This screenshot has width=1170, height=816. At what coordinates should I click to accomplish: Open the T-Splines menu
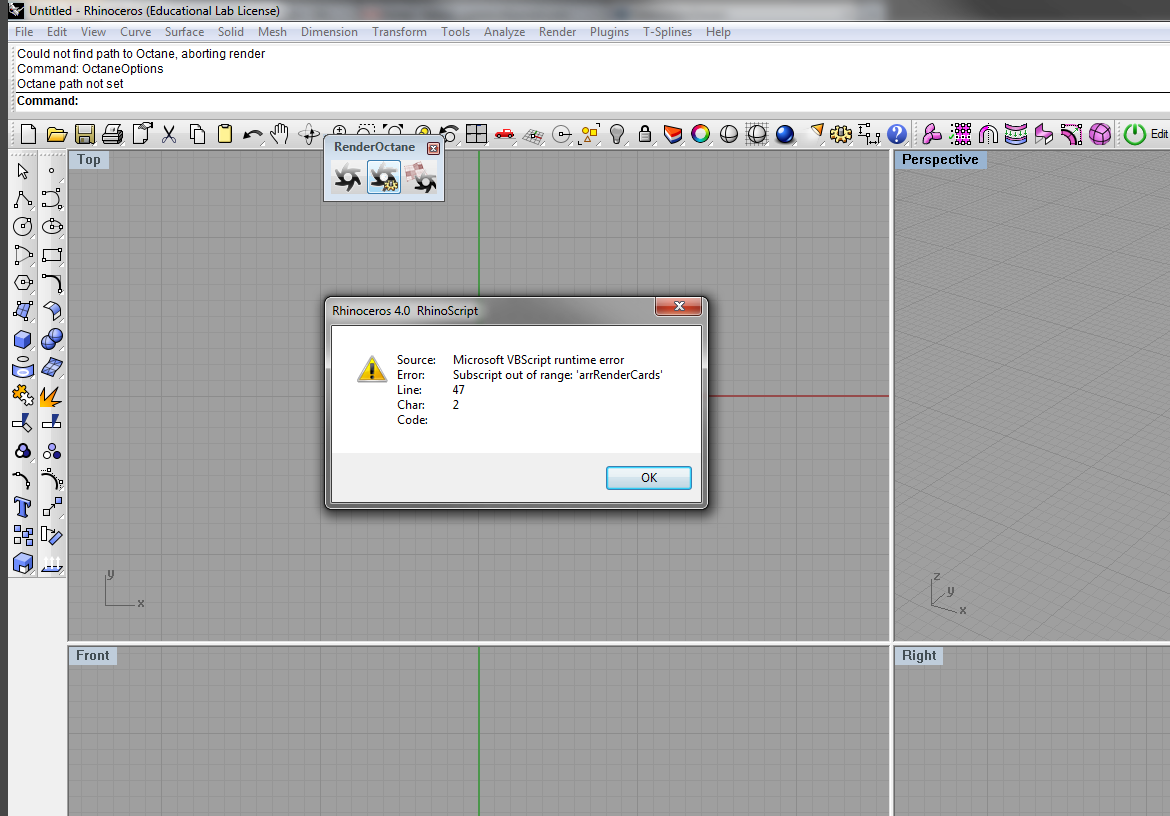click(667, 32)
